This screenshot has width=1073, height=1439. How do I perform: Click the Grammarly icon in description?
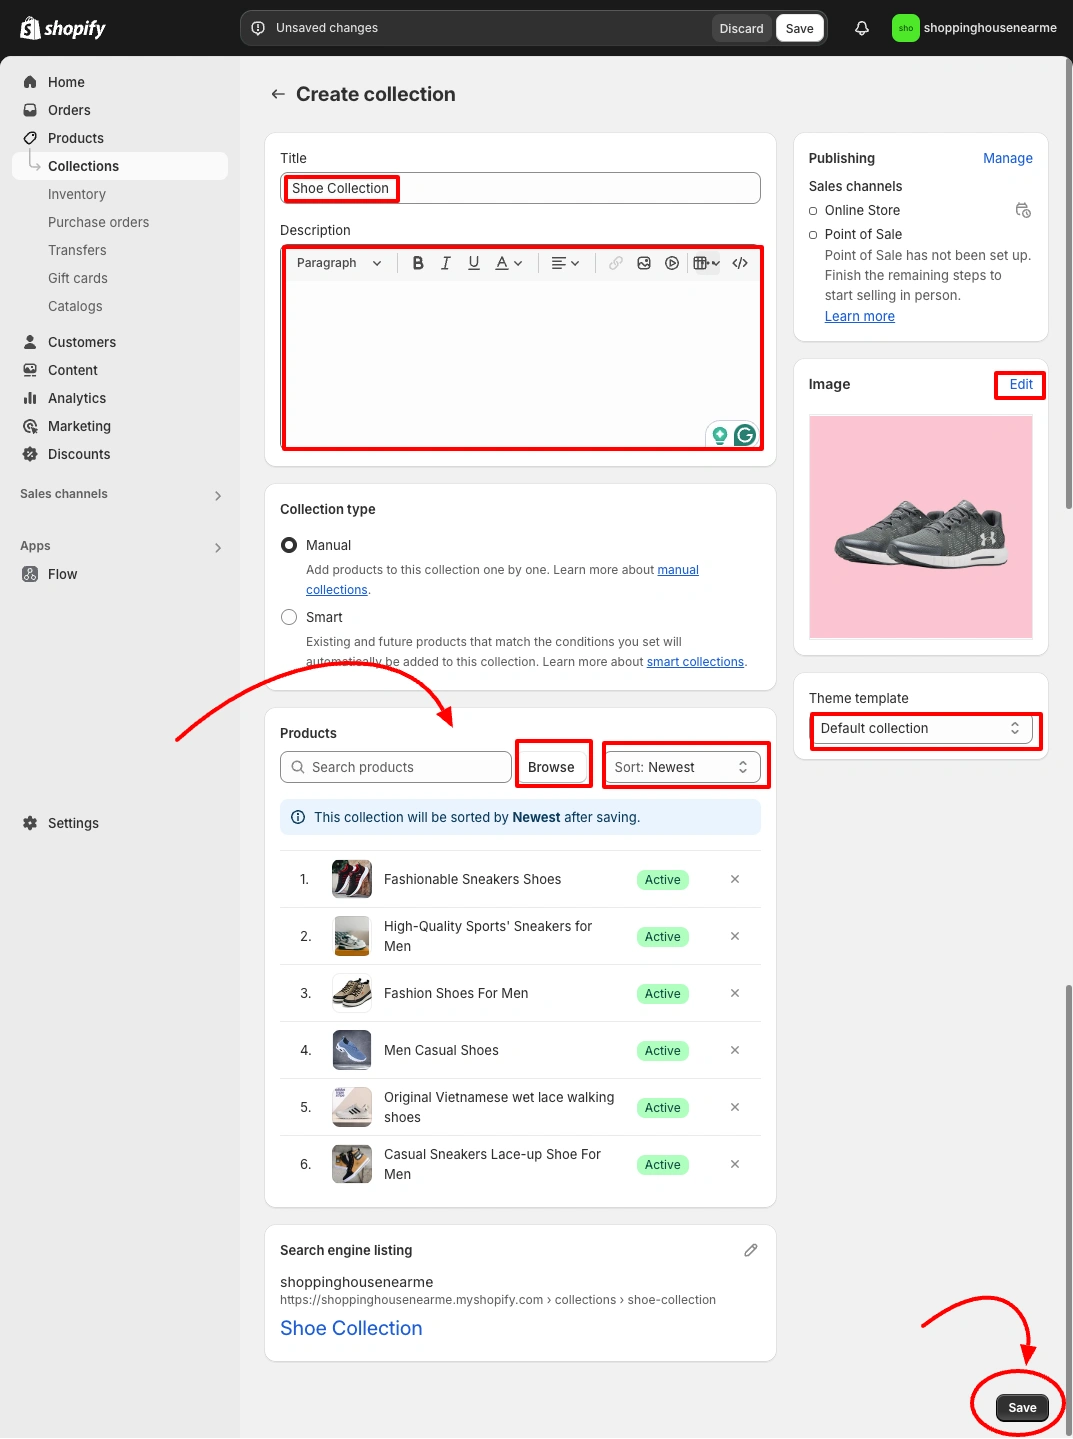point(745,435)
